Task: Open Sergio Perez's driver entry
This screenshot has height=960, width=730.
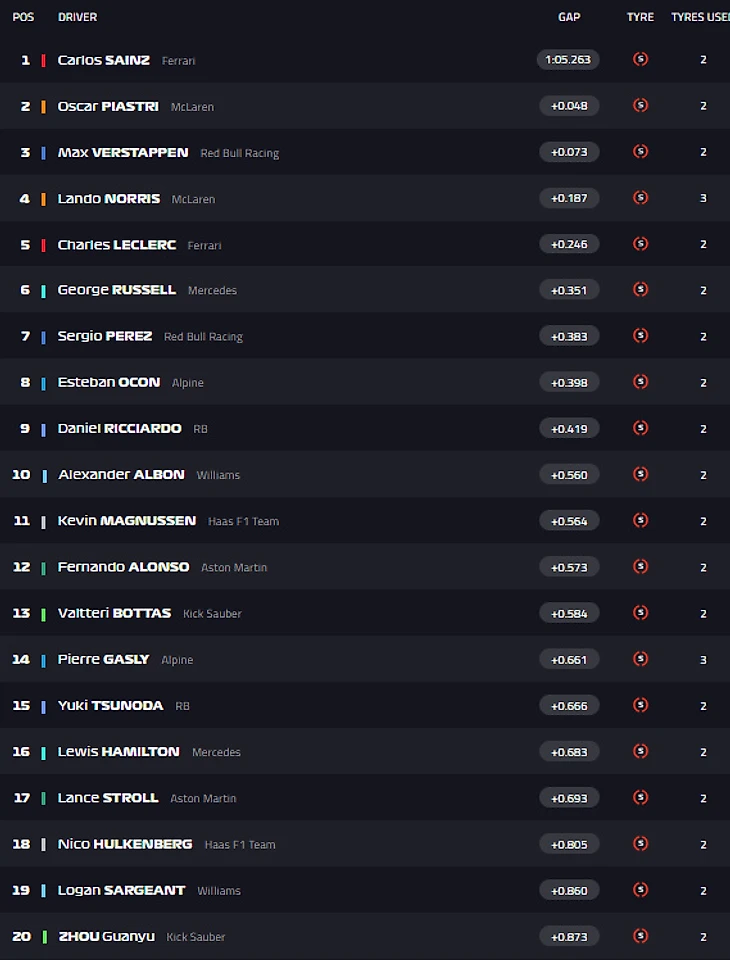Action: point(105,336)
